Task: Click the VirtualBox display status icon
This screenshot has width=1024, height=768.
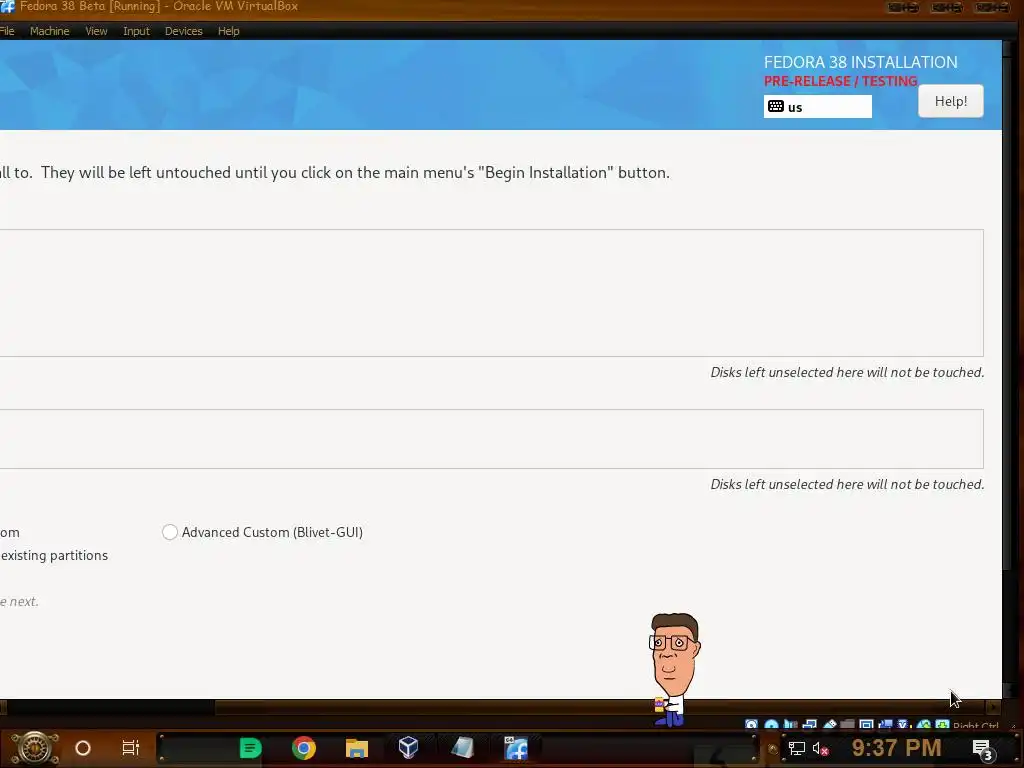Action: [867, 724]
